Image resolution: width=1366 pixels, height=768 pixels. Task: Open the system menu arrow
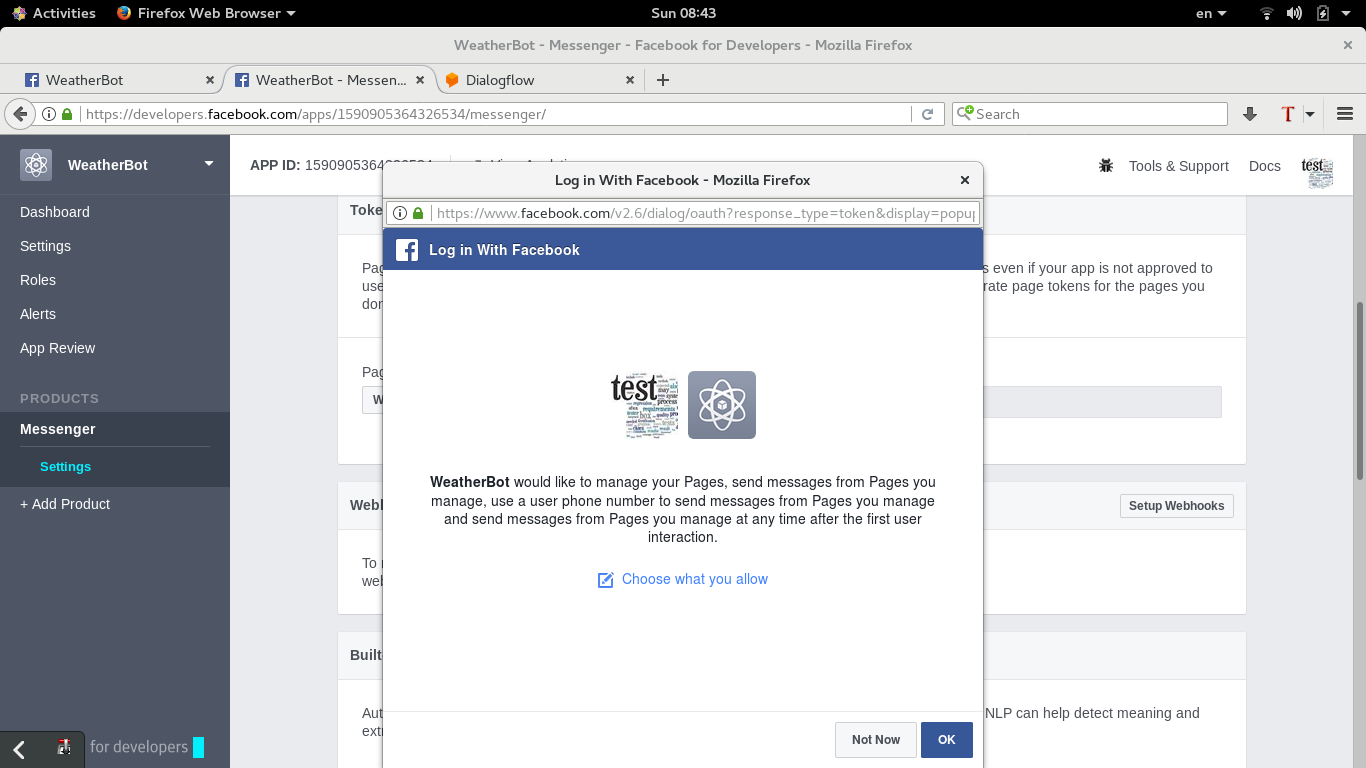[x=1347, y=13]
